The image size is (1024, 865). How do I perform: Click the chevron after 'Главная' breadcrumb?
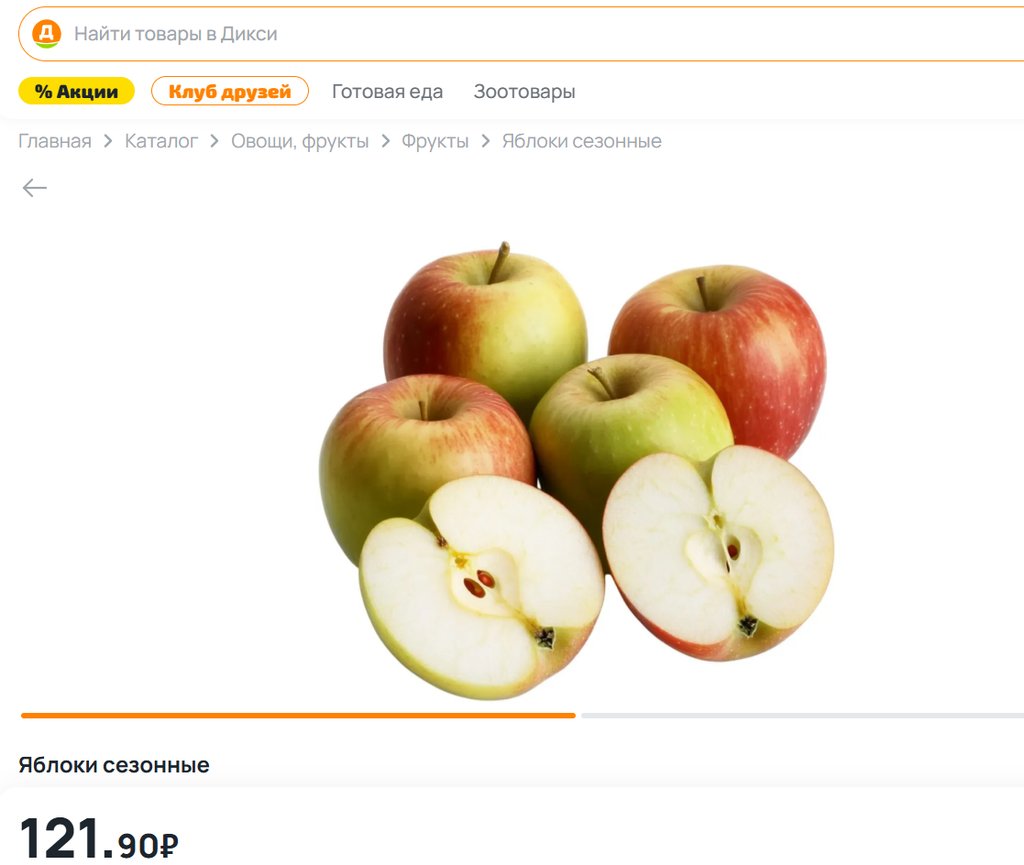(x=108, y=141)
